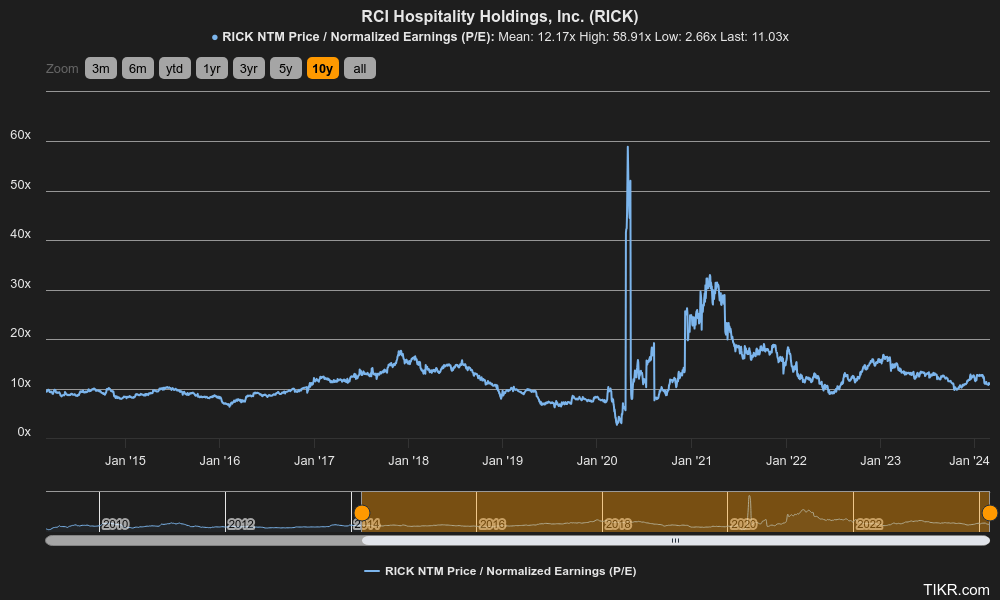Click the peak of the 2020 spike
This screenshot has height=600, width=1000.
(x=627, y=147)
